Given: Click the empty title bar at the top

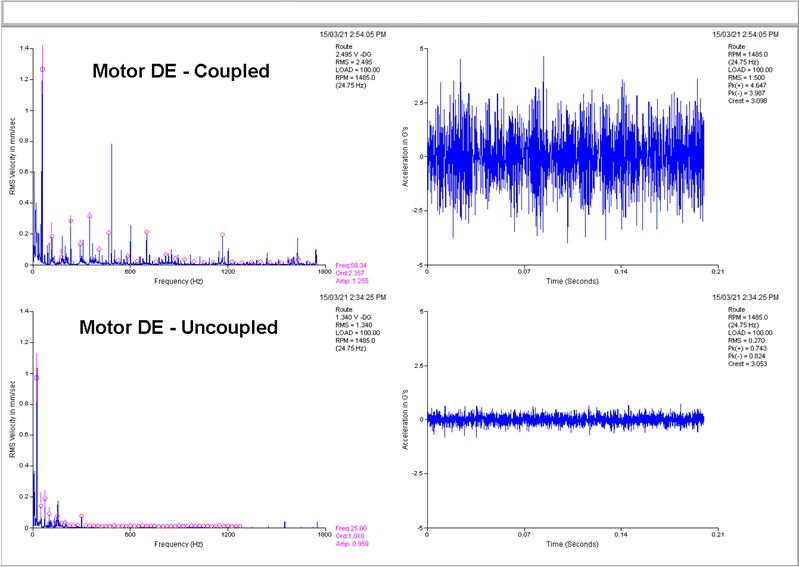Looking at the screenshot, I should click(400, 14).
